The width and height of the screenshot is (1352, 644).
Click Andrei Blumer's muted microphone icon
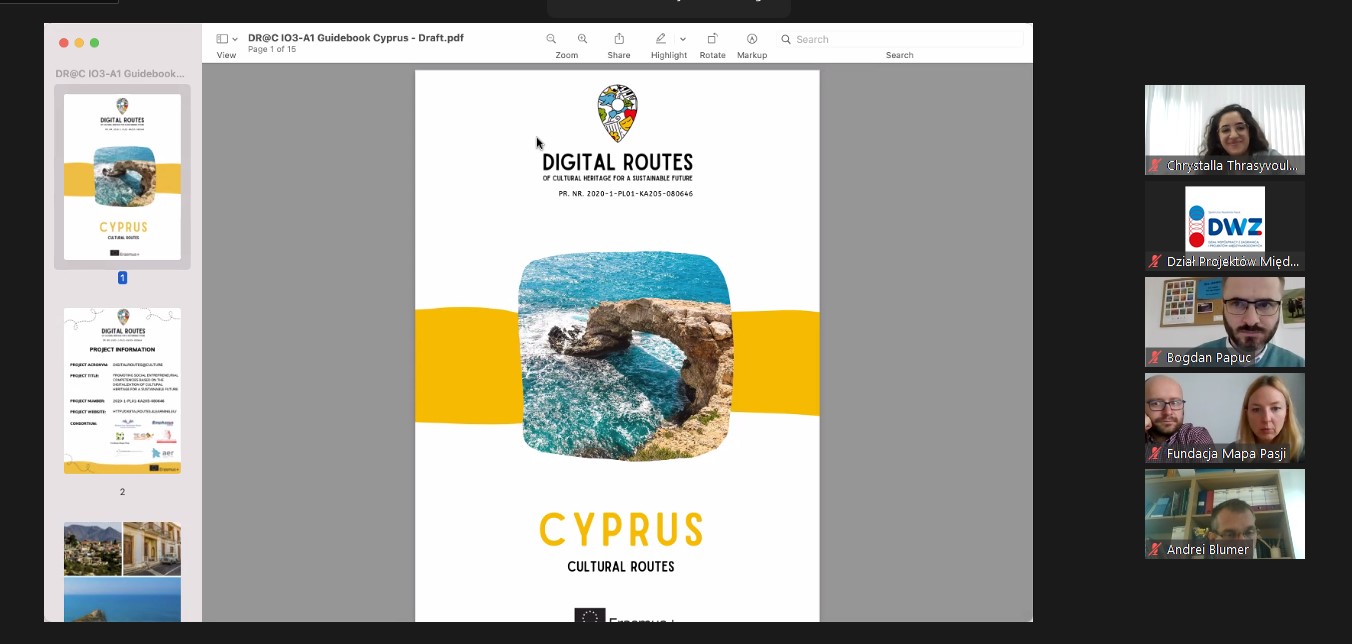[x=1155, y=550]
